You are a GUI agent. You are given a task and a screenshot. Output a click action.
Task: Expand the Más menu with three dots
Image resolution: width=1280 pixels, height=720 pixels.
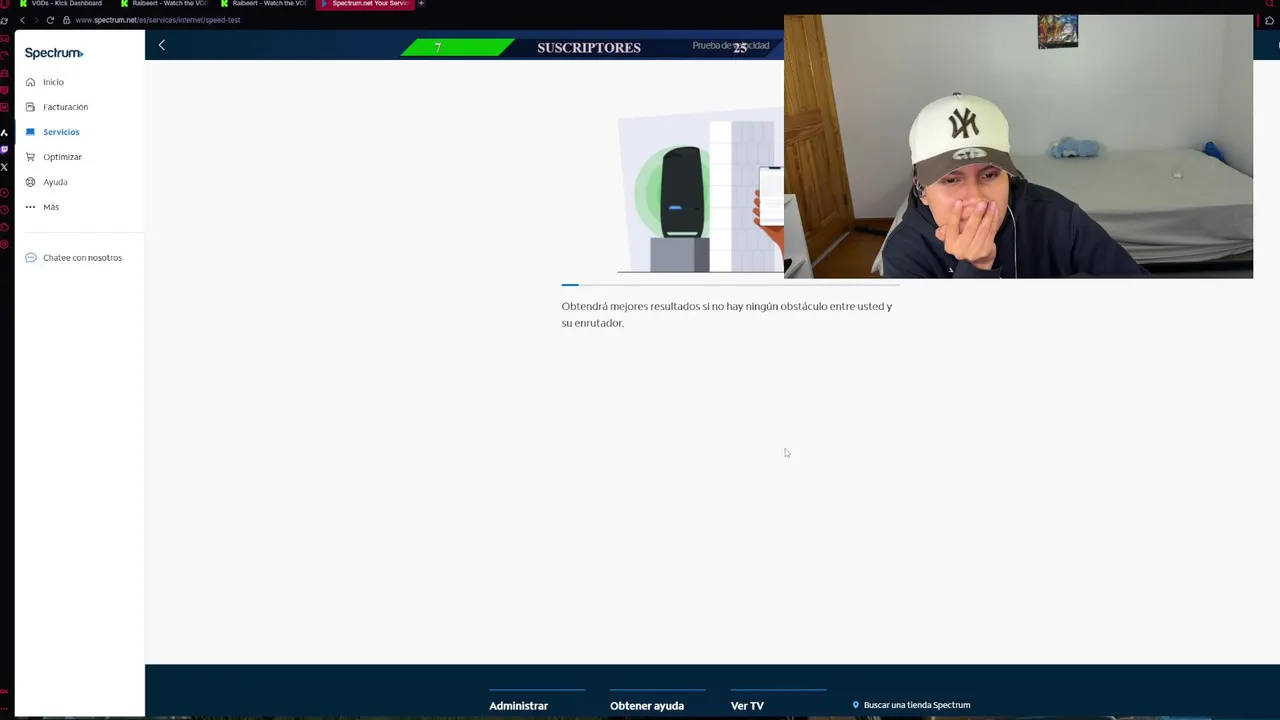(x=42, y=207)
